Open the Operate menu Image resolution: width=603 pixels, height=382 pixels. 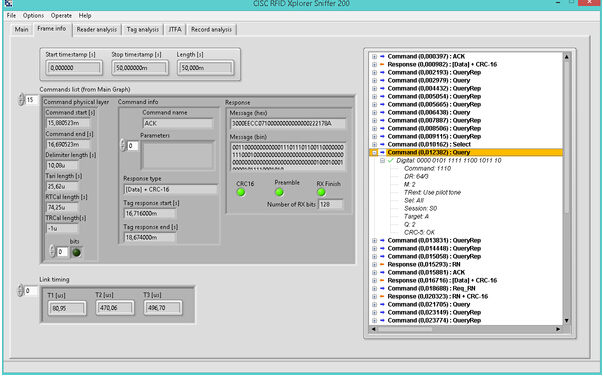point(61,15)
